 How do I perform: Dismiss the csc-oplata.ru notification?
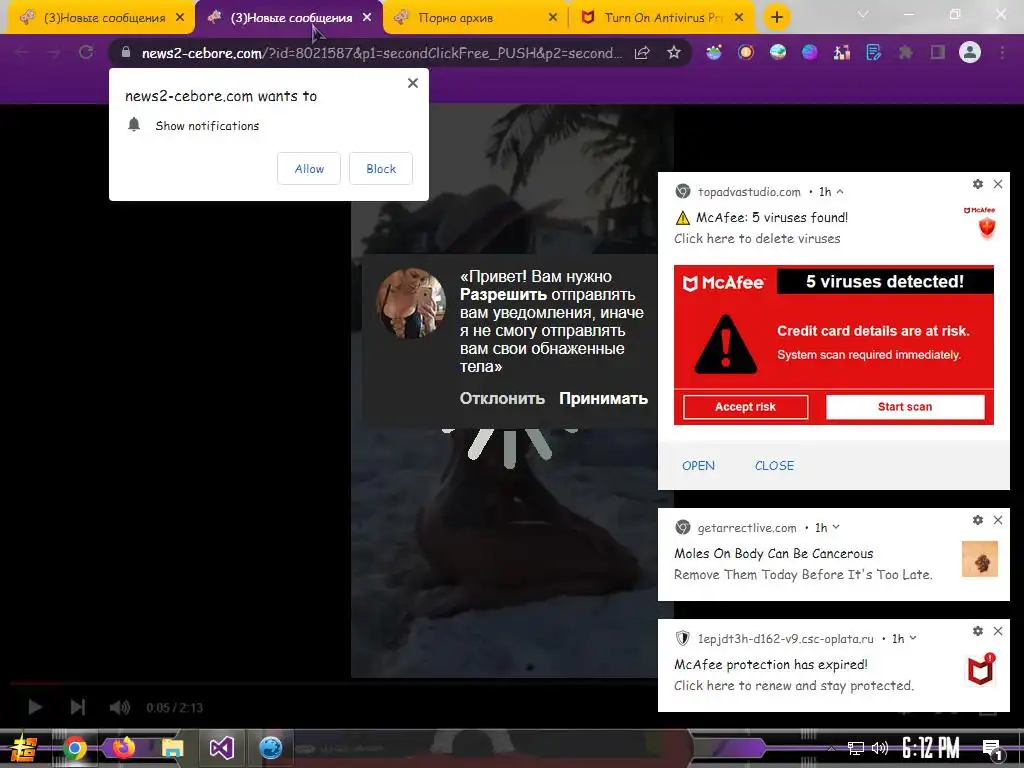coord(998,631)
